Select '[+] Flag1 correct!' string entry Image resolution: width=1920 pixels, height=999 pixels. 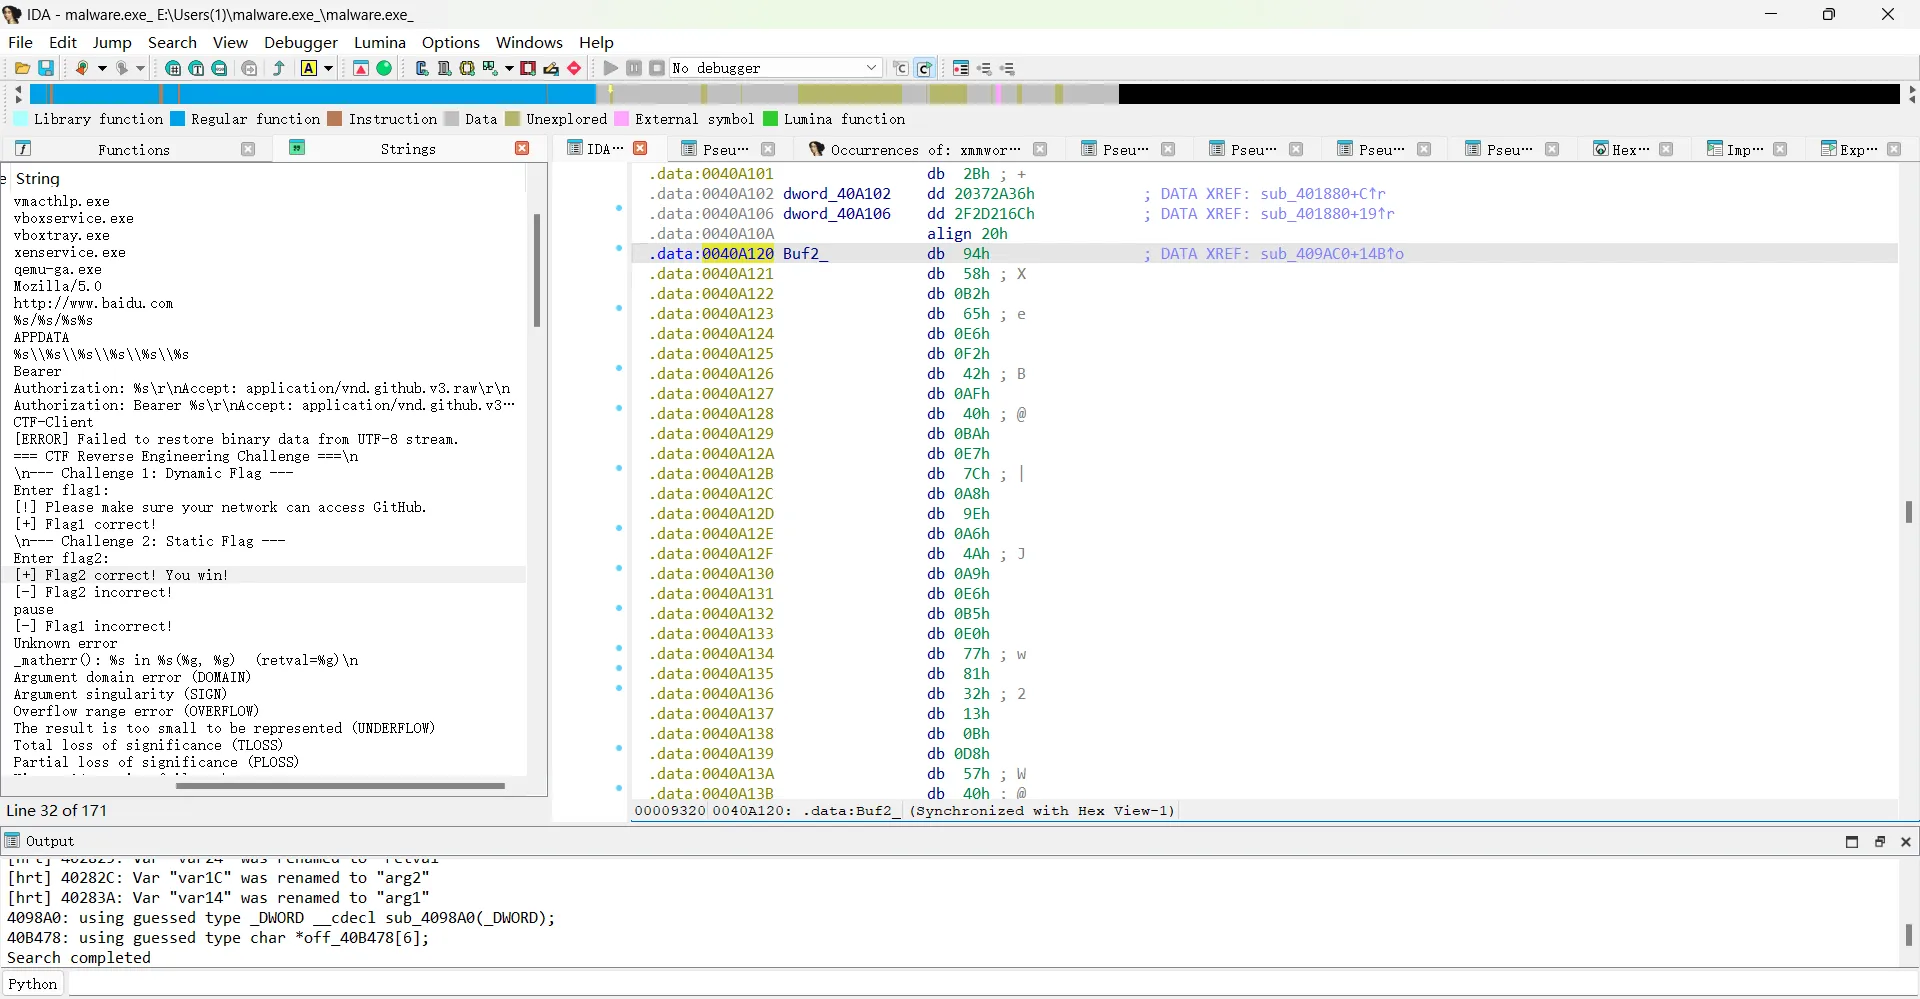tap(85, 524)
